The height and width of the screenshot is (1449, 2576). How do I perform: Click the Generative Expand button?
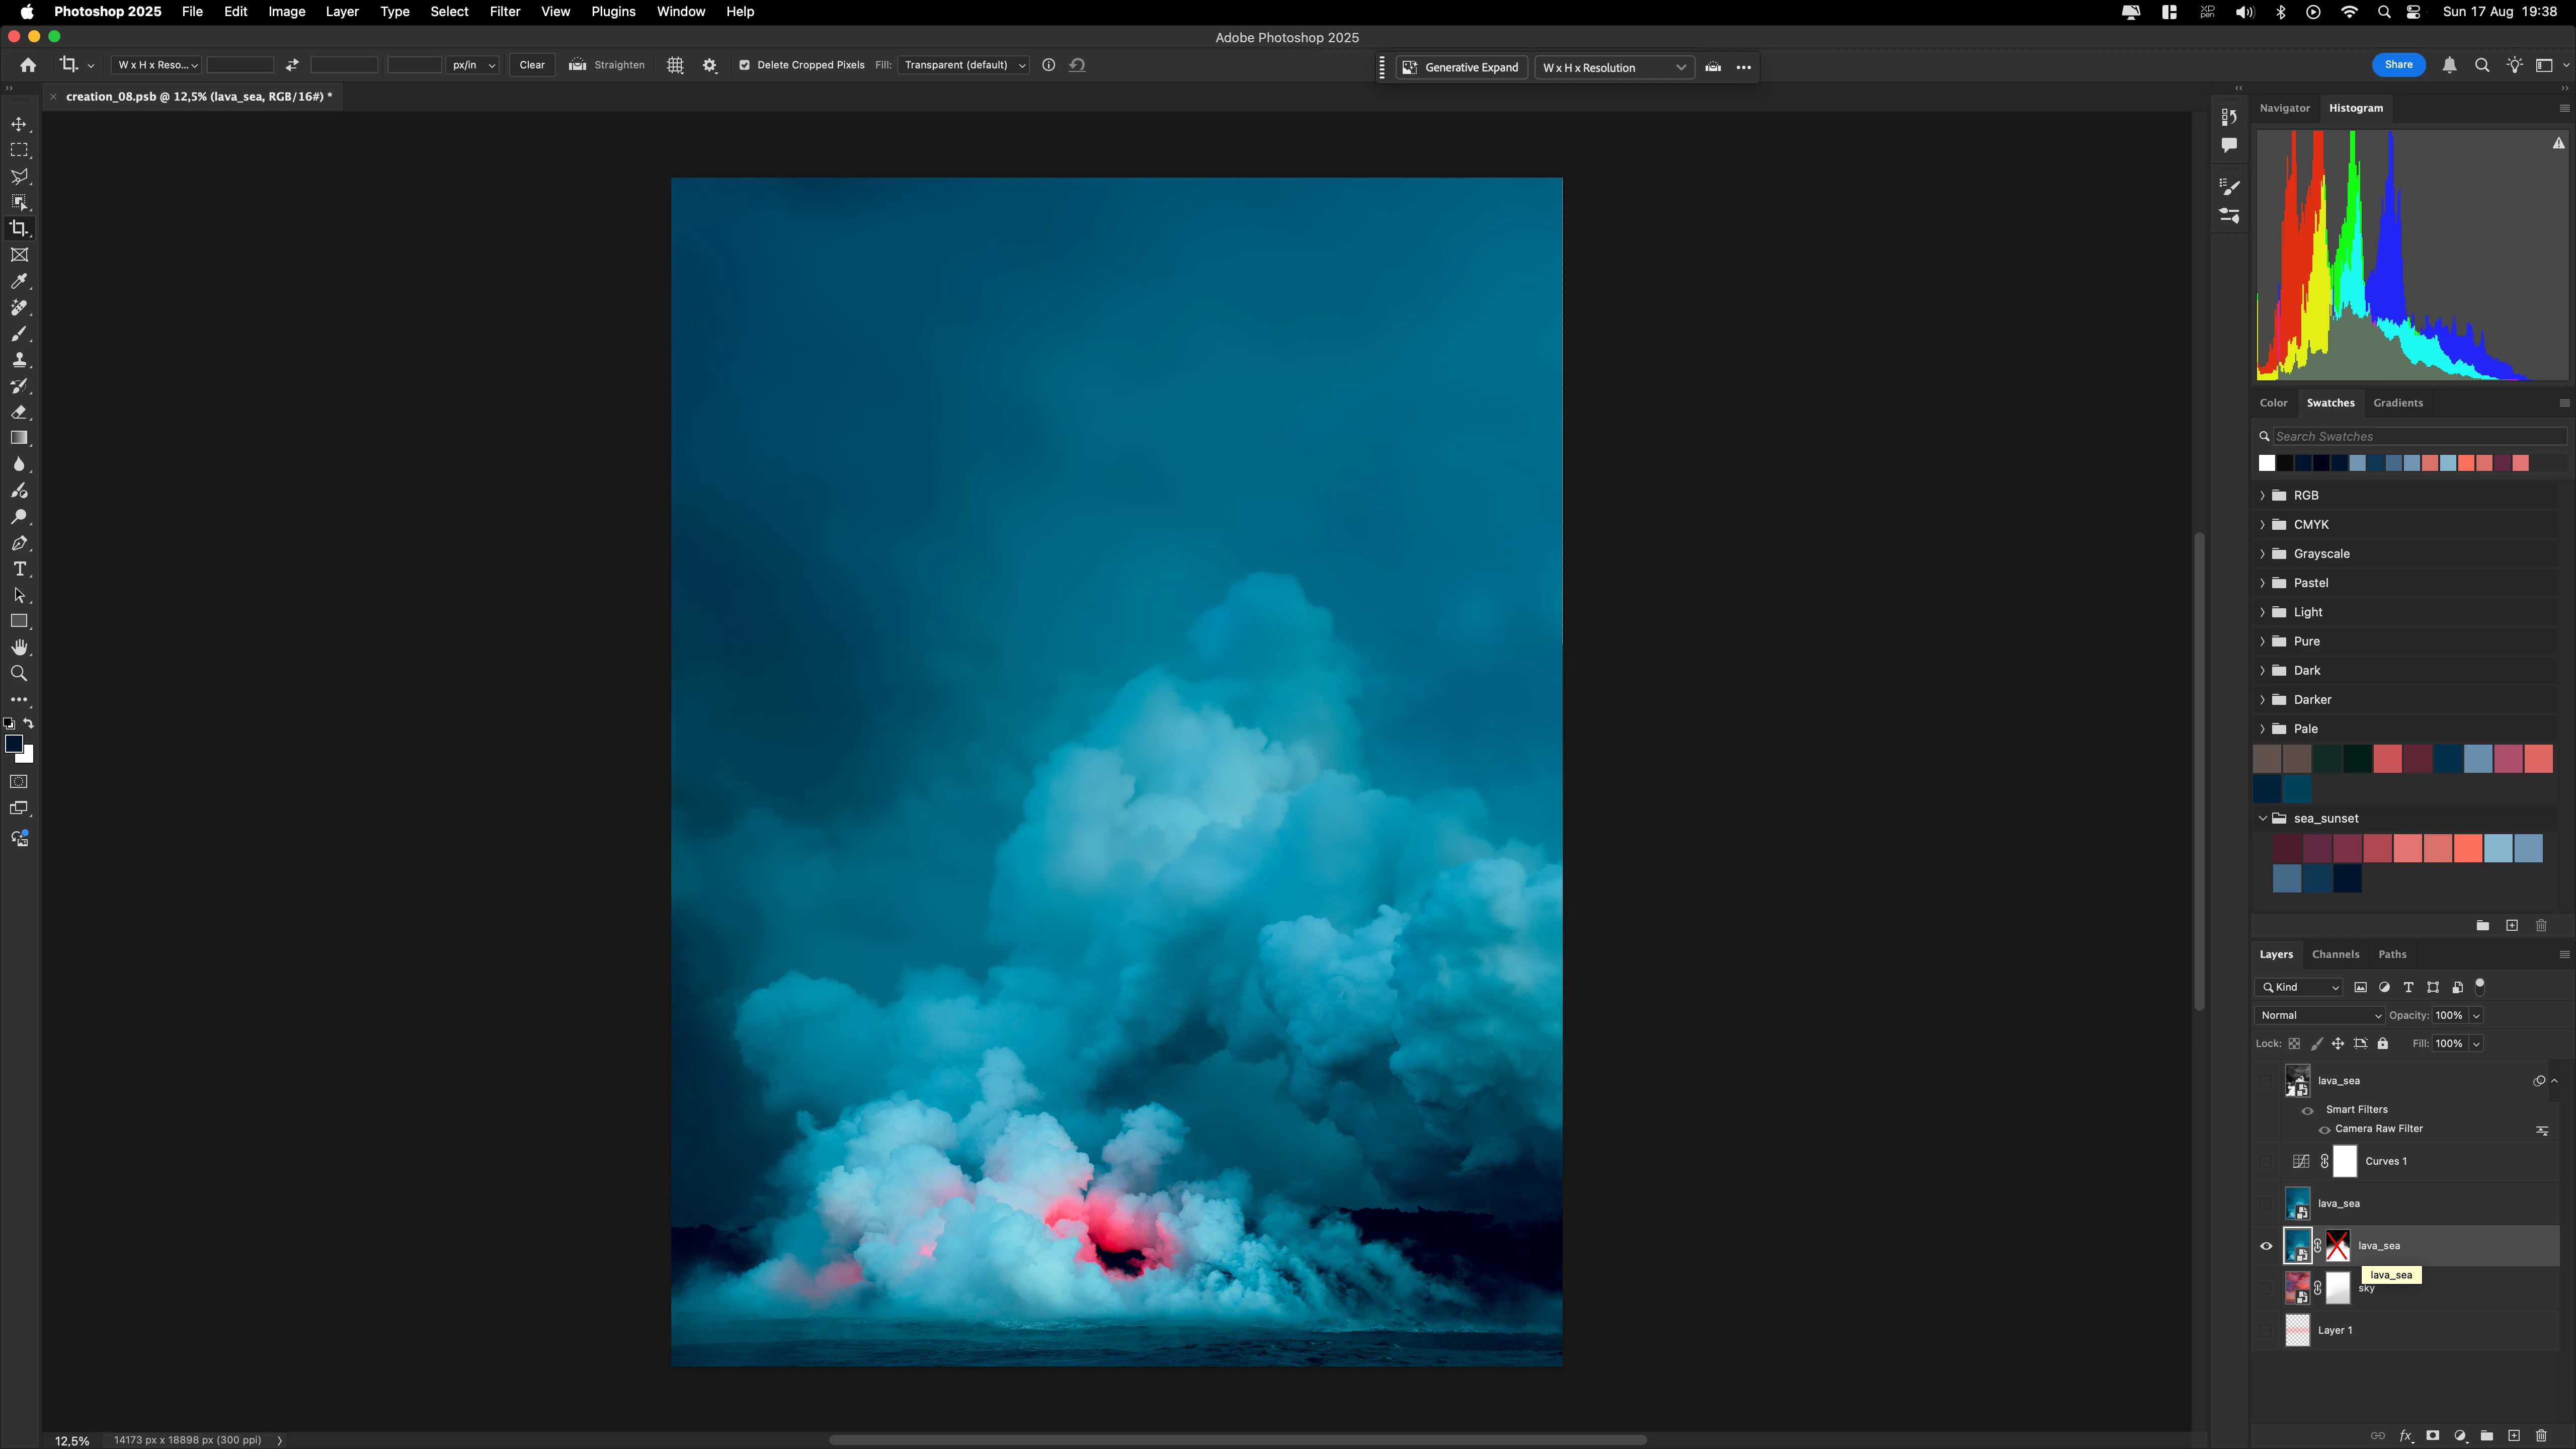1461,67
